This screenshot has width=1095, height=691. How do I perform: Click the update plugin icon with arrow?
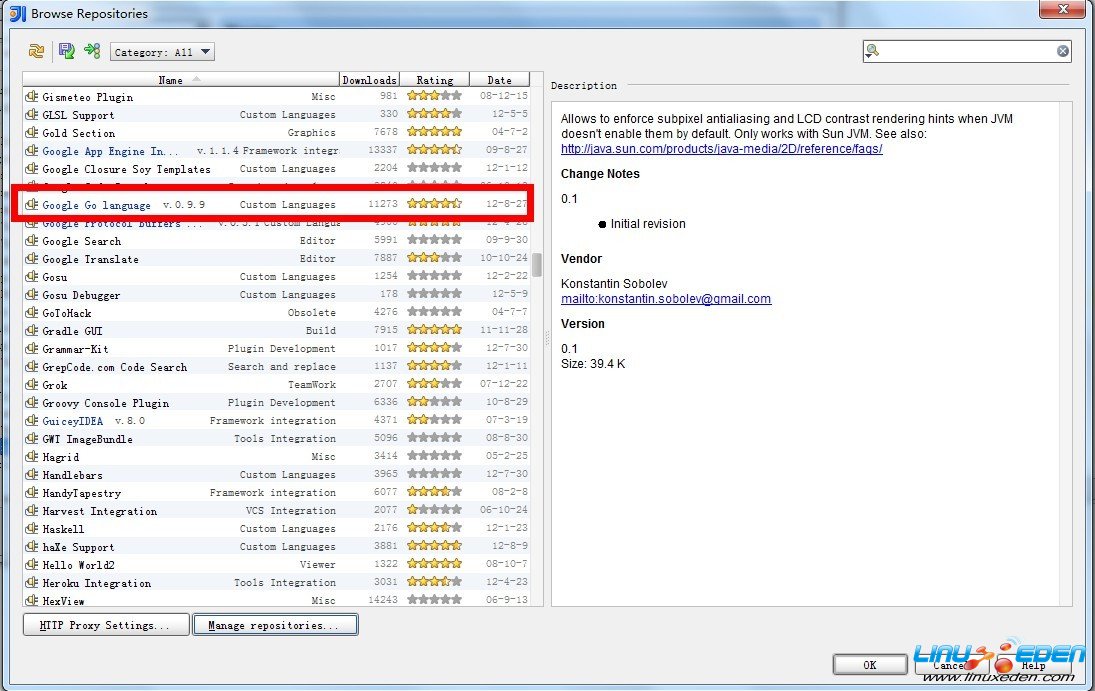[92, 50]
